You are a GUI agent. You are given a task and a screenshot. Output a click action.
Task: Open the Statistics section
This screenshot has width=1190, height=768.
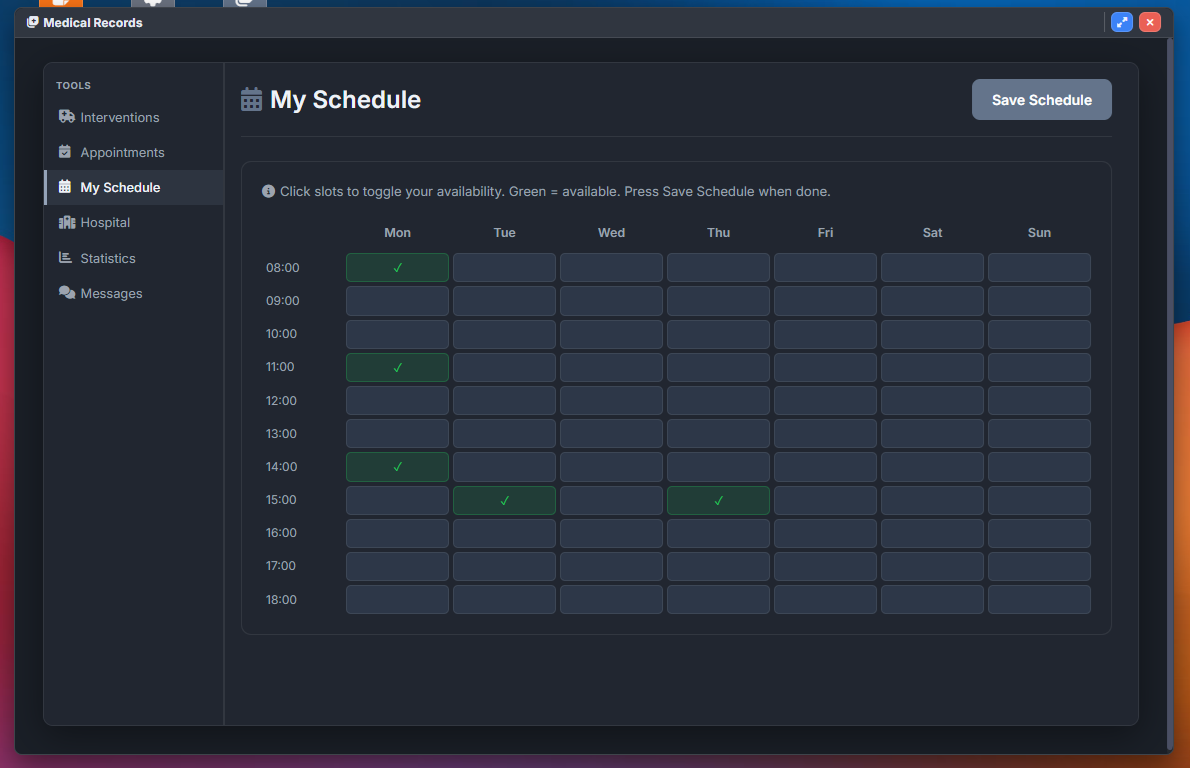(134, 258)
